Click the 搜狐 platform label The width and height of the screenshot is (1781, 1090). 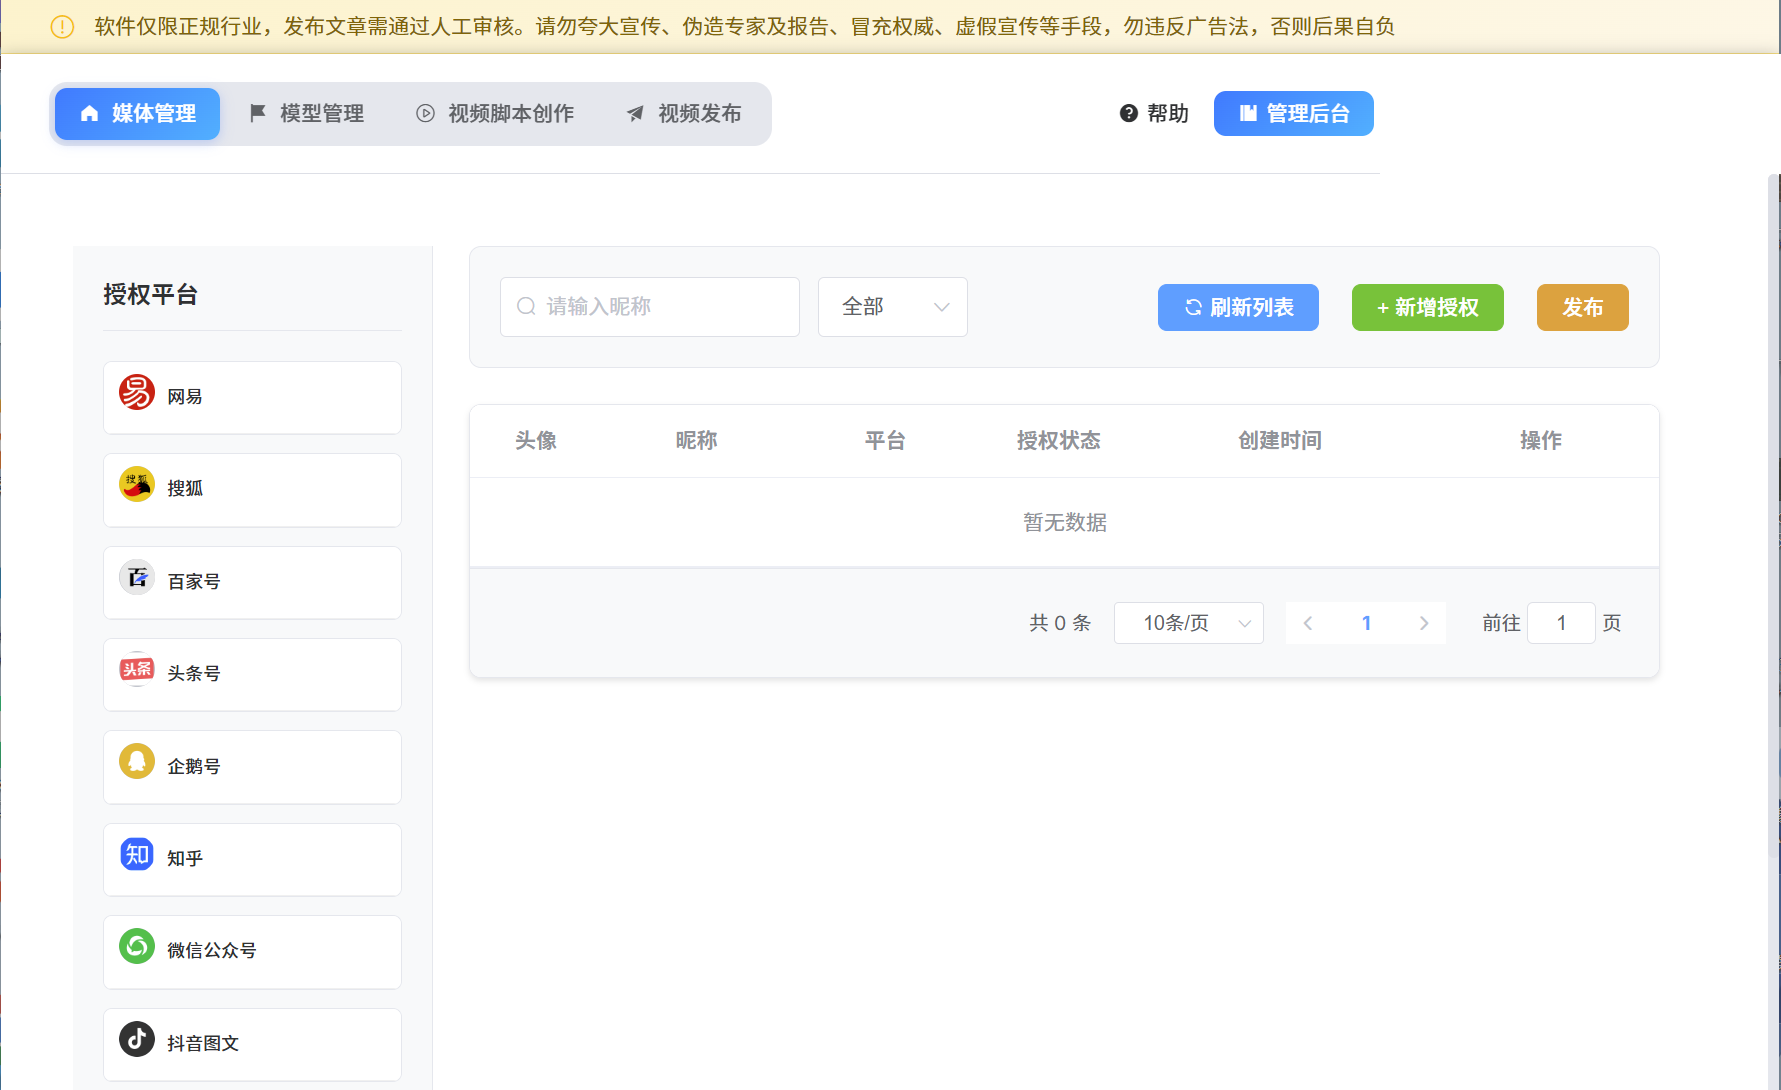click(x=185, y=489)
